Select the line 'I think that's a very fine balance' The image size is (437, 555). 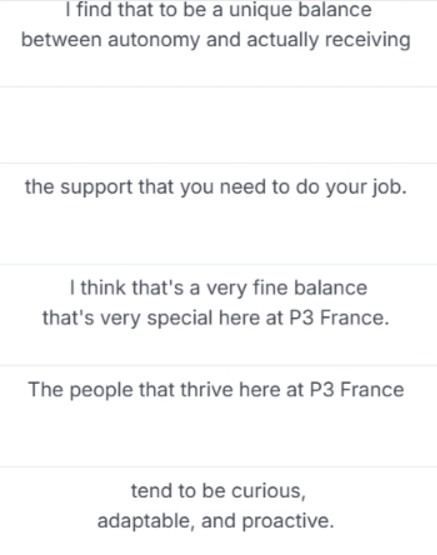coord(218,287)
